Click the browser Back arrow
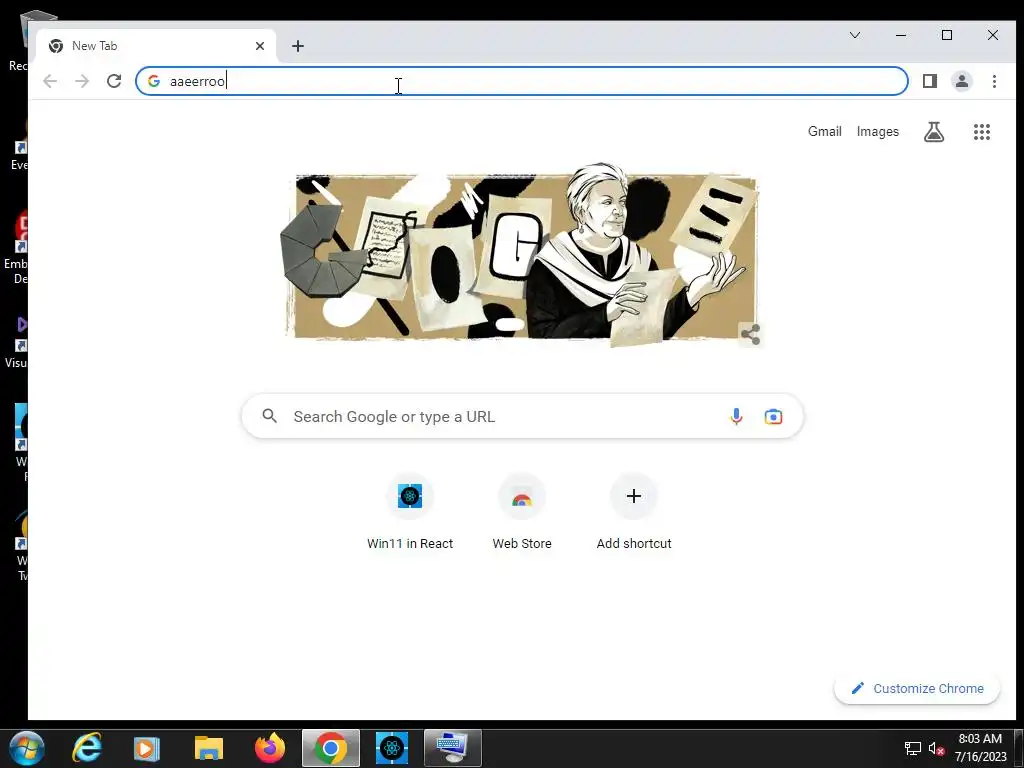1024x768 pixels. pos(50,81)
